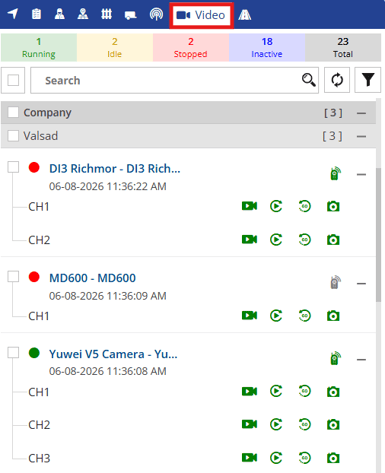
Task: Filter by Stopped vehicles
Action: click(191, 47)
